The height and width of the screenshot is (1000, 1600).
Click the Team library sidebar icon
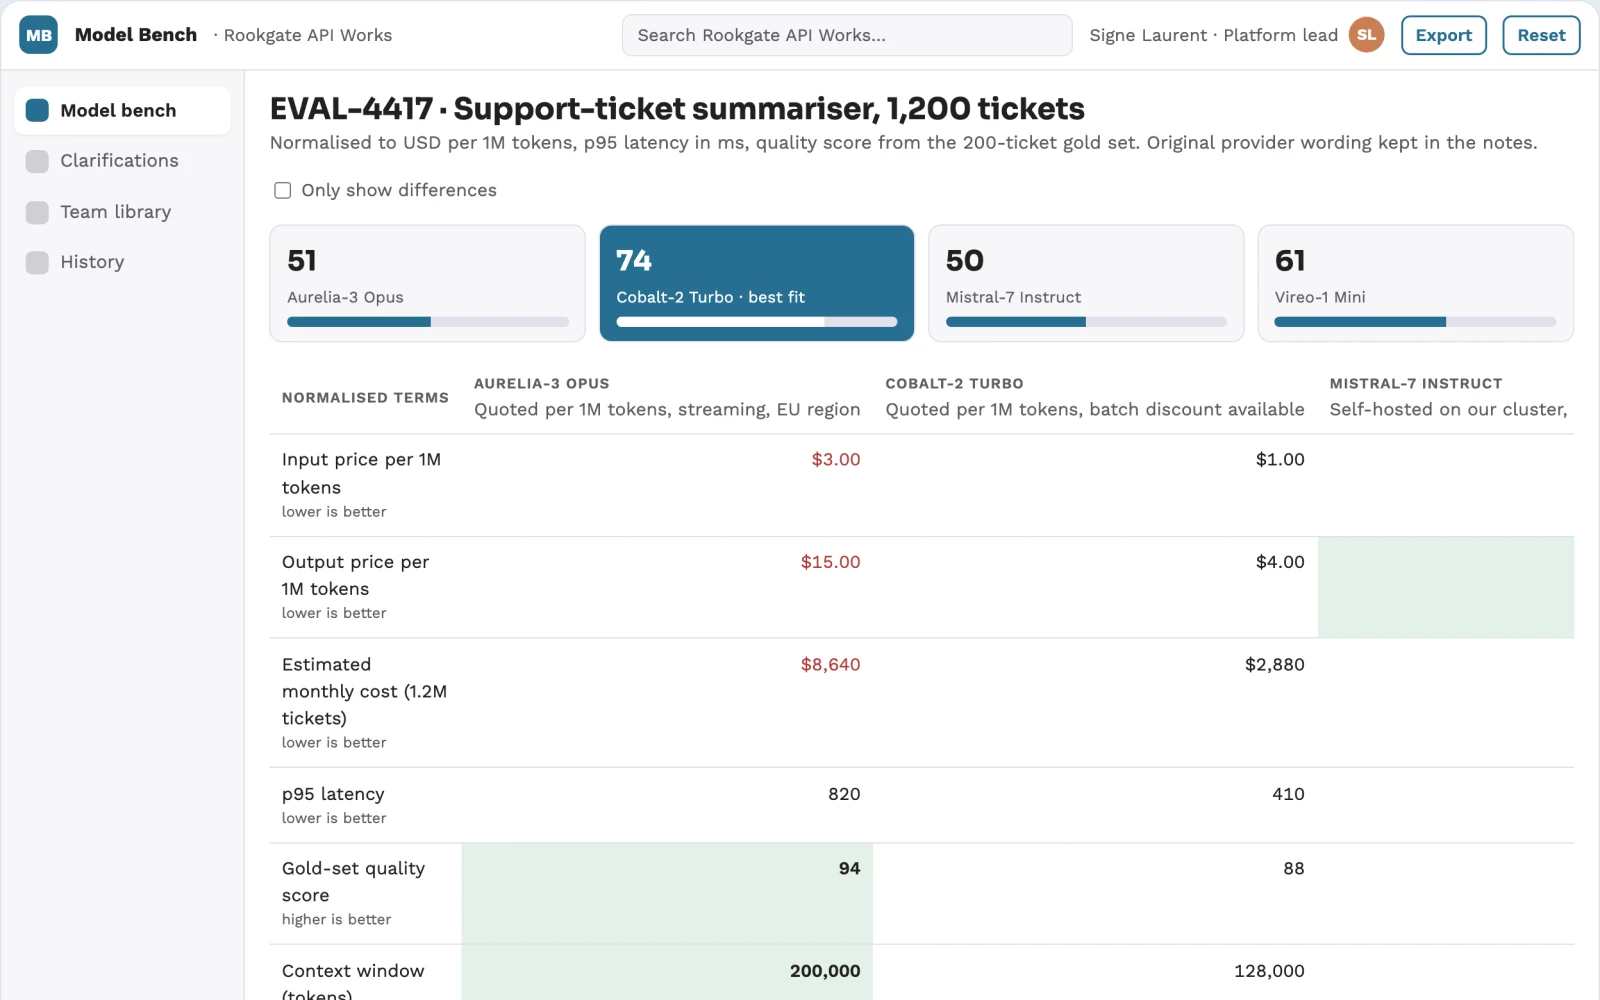pyautogui.click(x=37, y=212)
